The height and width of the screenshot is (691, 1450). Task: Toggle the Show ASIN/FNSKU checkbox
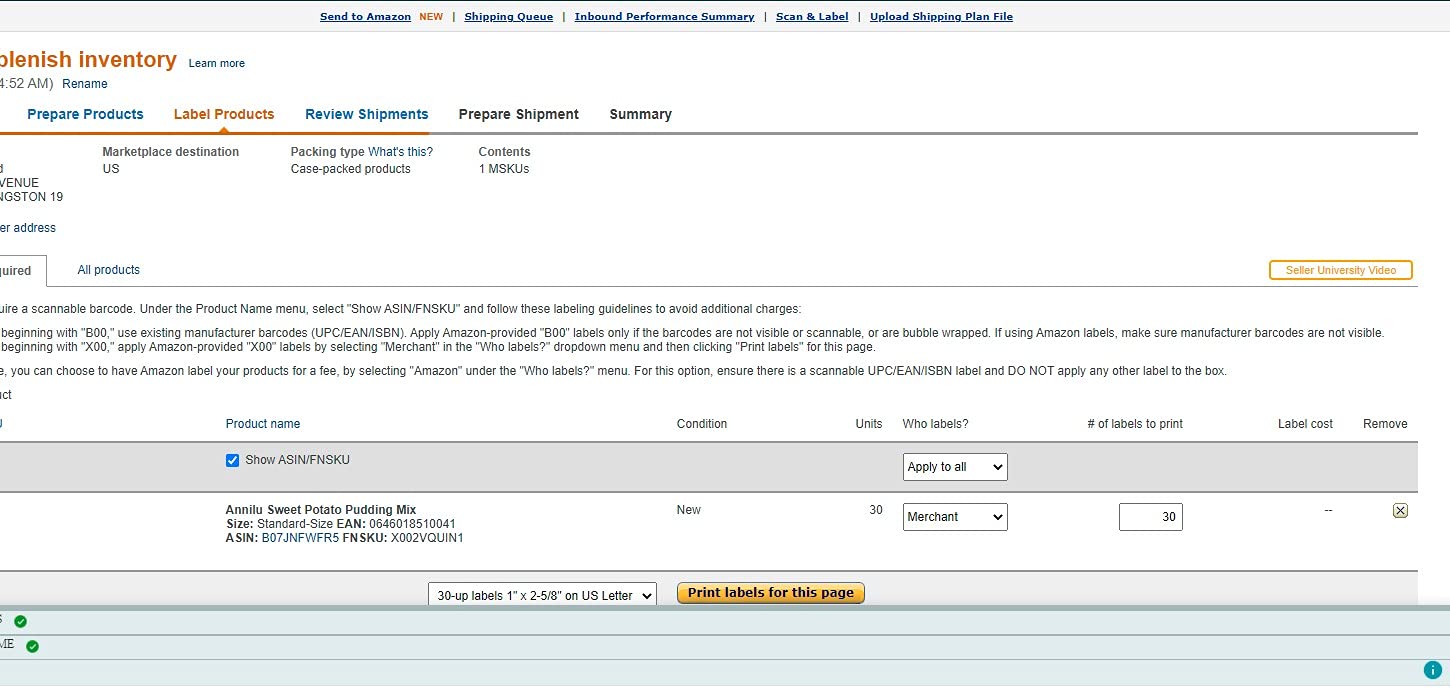(x=233, y=460)
